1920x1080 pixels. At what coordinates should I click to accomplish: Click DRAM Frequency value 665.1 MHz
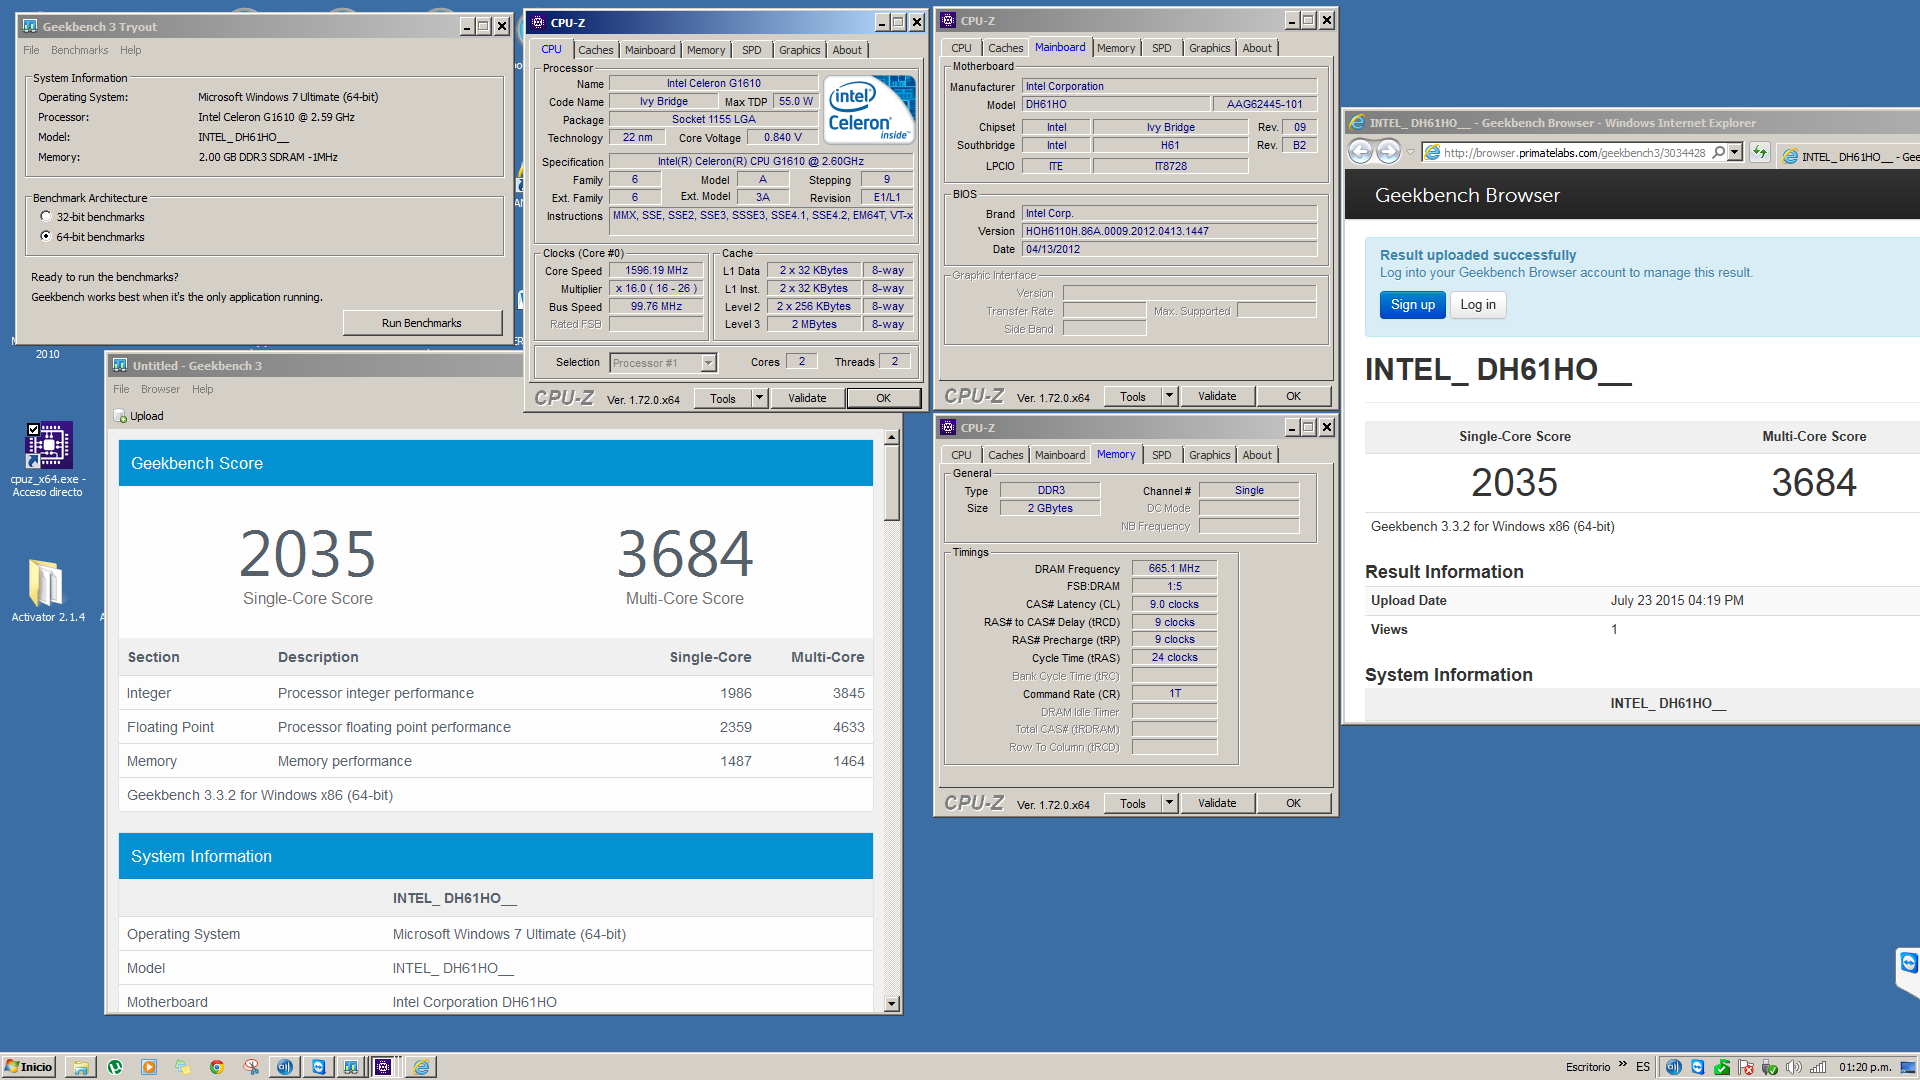[1174, 568]
